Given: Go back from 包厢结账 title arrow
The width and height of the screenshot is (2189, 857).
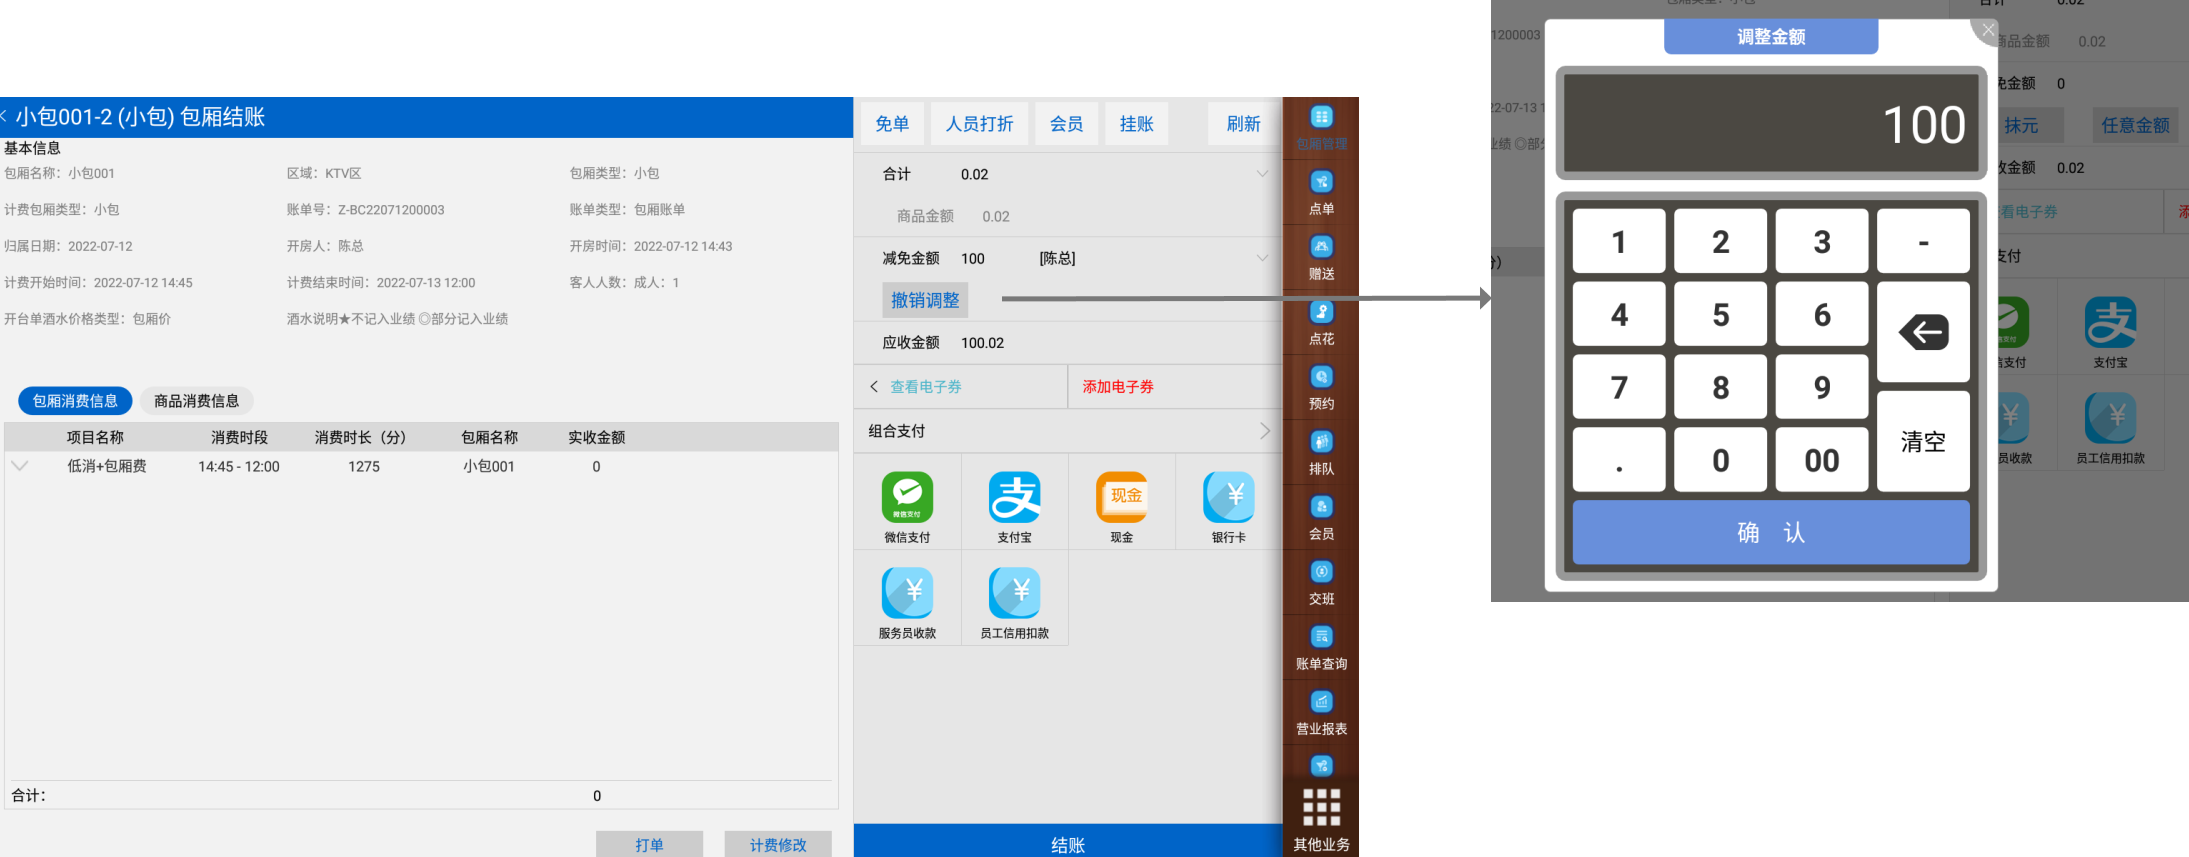Looking at the screenshot, I should 4,116.
